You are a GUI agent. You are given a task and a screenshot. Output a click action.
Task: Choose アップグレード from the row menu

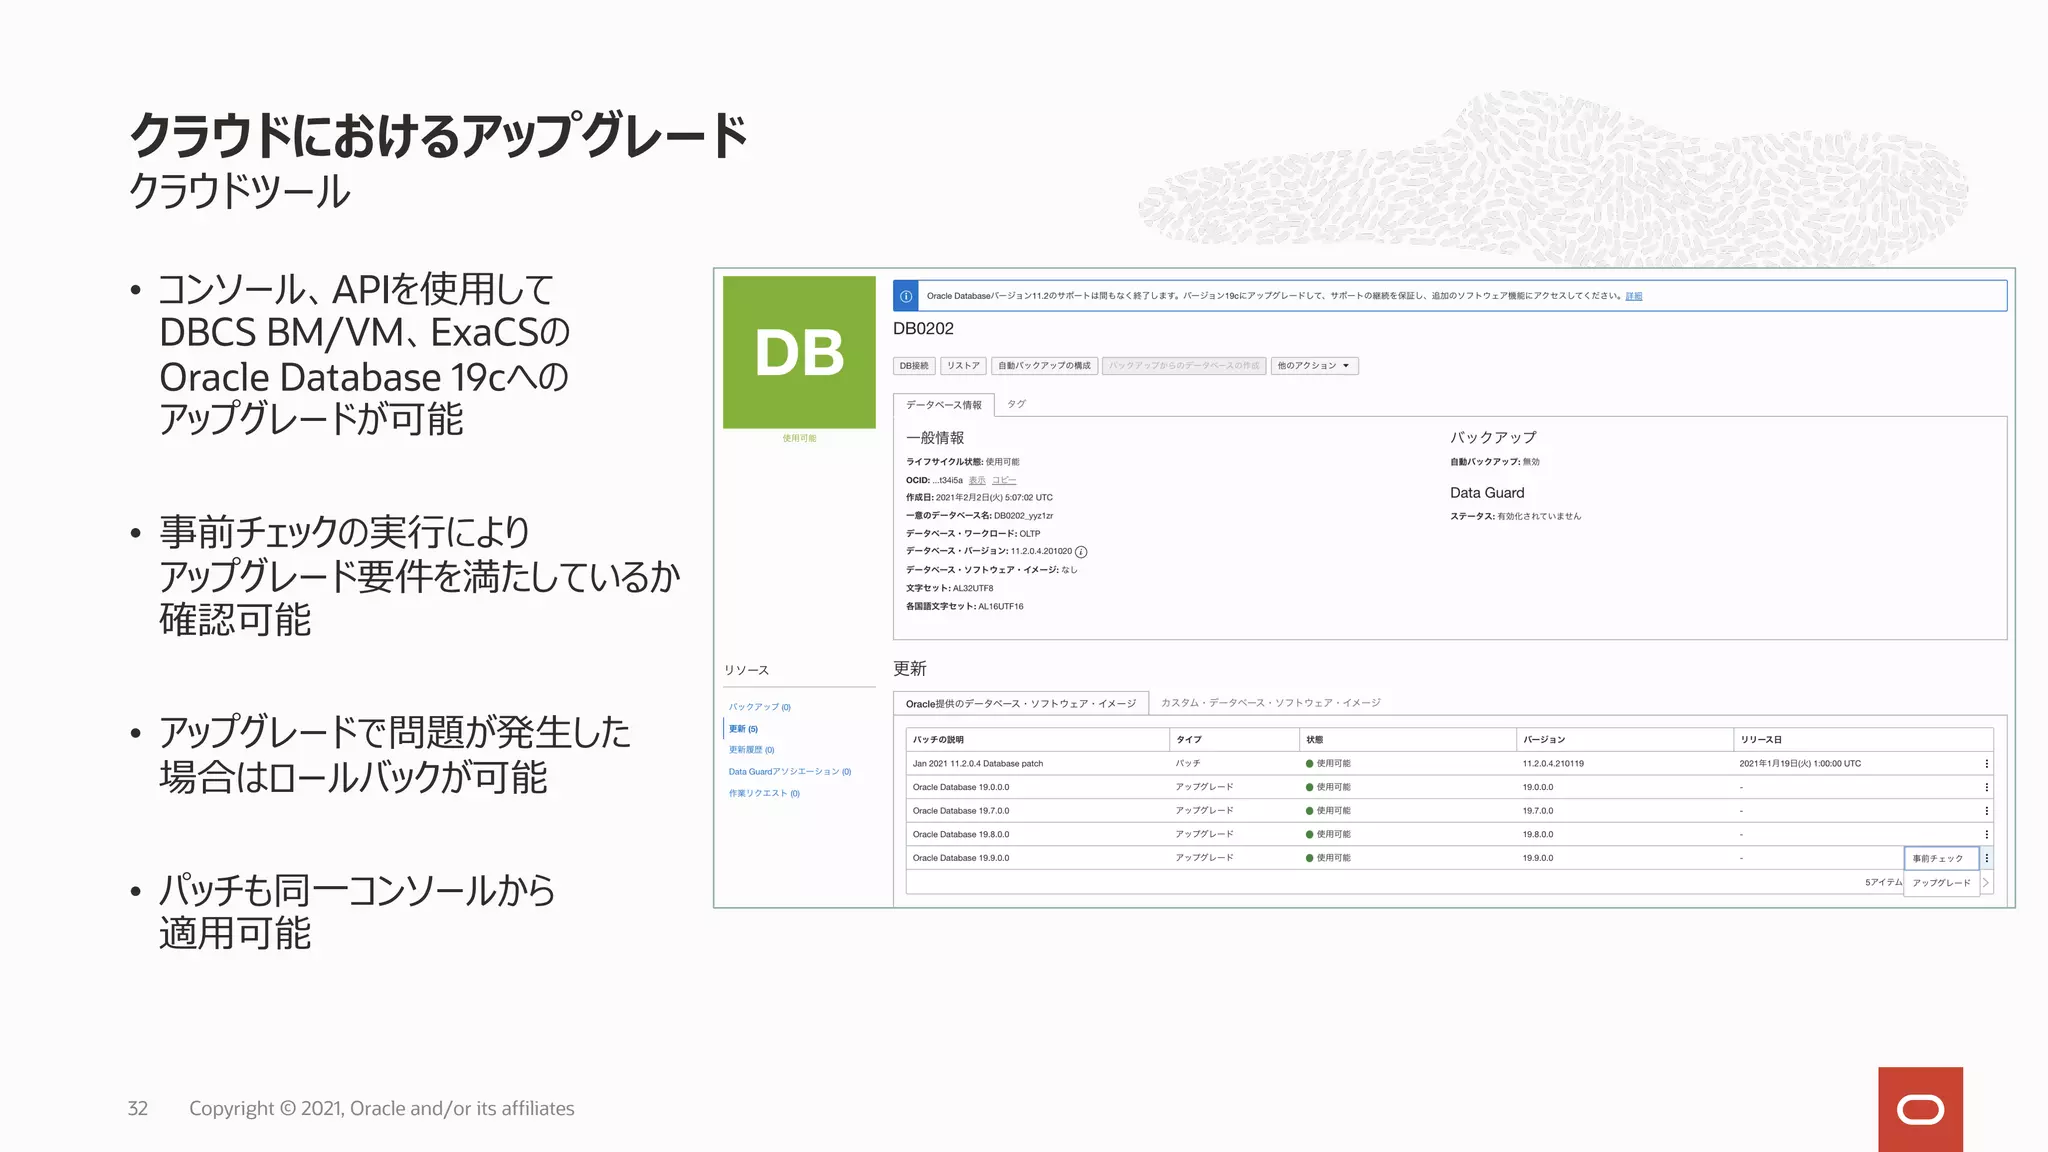(x=1940, y=883)
